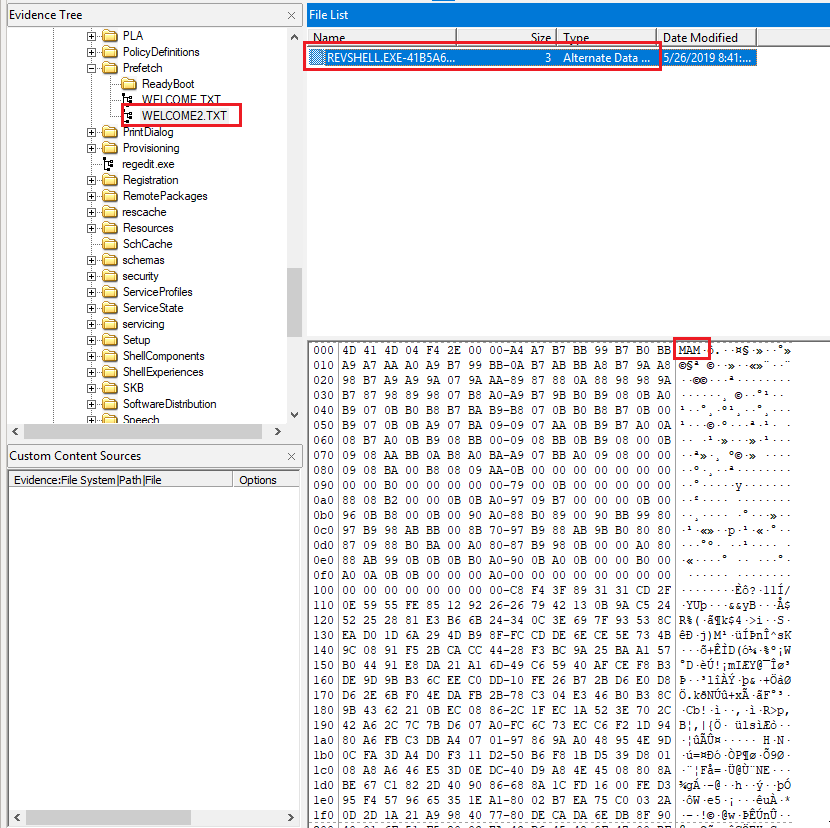Expand the Provisioning folder node
Viewport: 830px width, 828px height.
92,148
